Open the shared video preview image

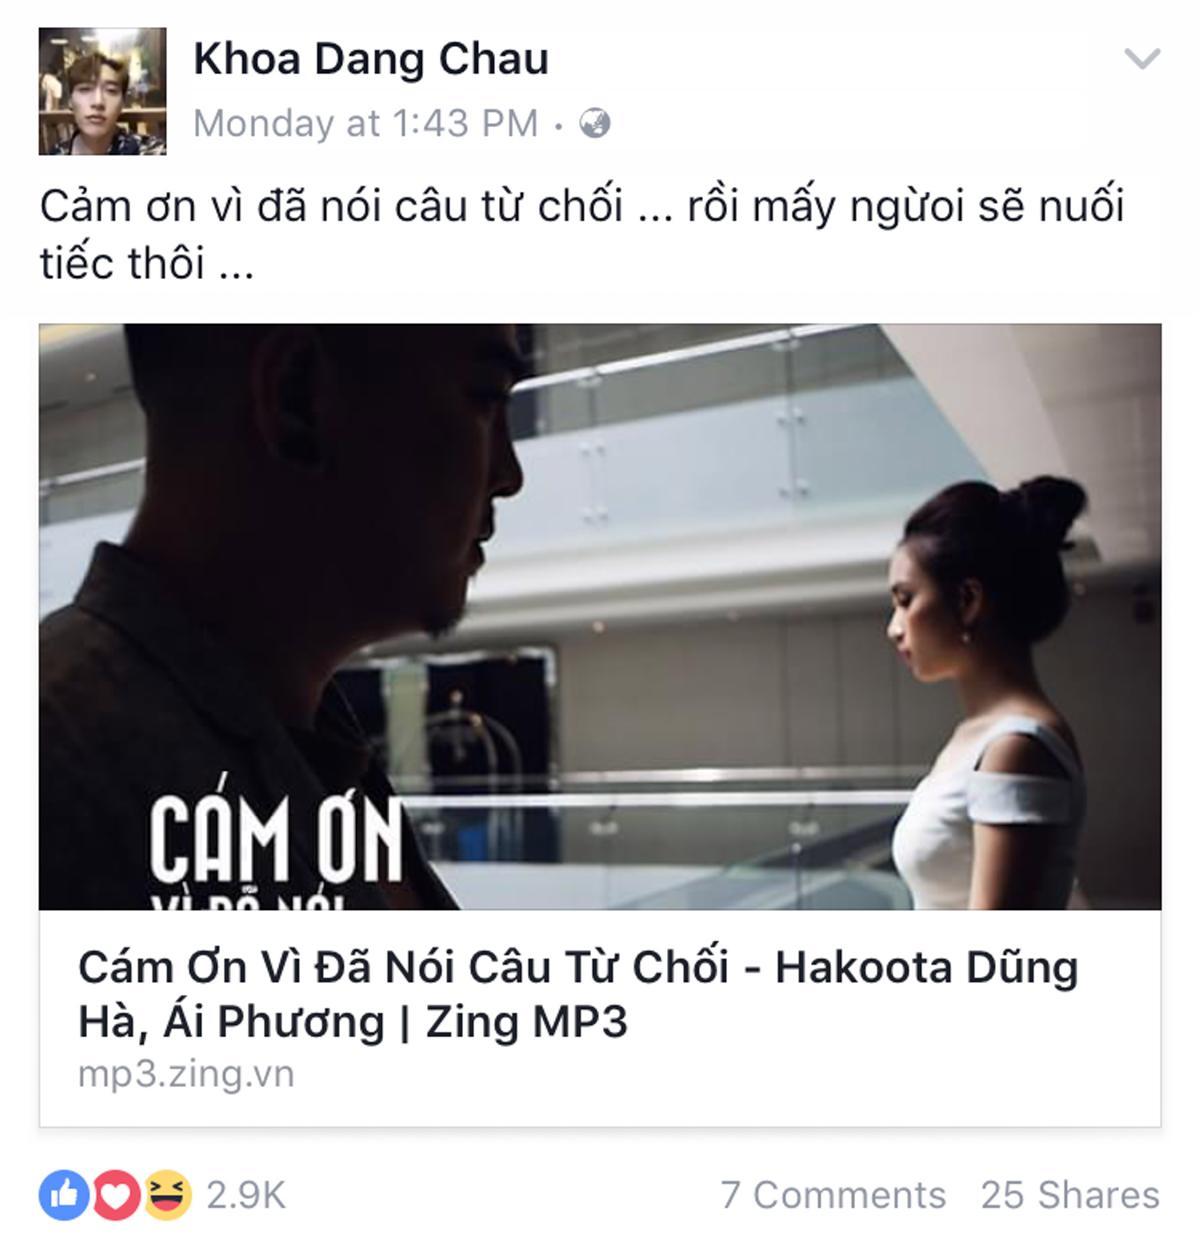click(x=600, y=616)
